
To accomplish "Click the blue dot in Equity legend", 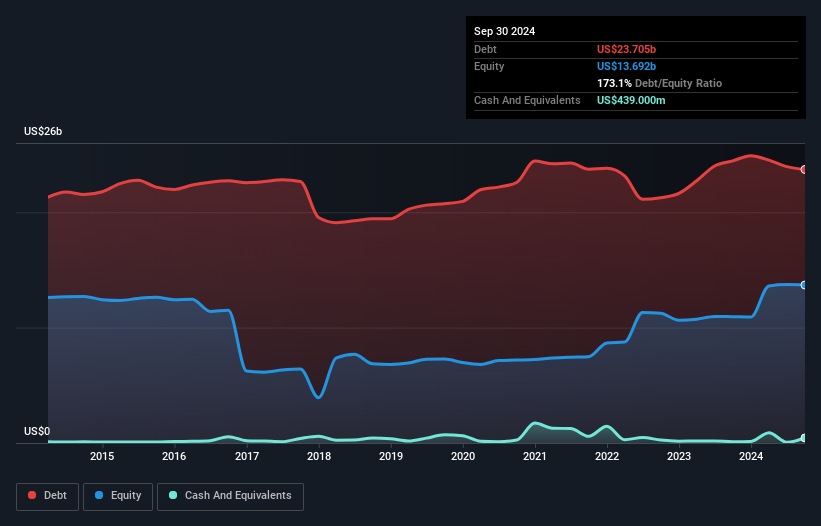I will (98, 495).
